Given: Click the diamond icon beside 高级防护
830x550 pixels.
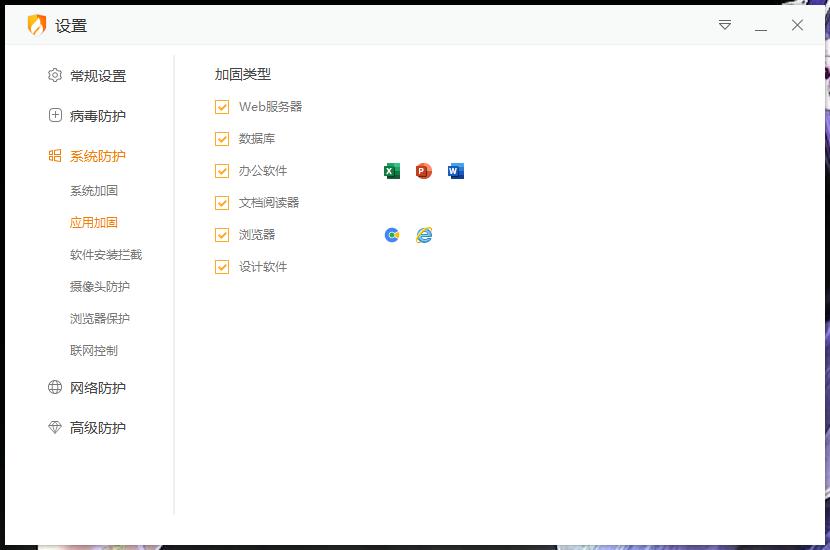Looking at the screenshot, I should [55, 427].
